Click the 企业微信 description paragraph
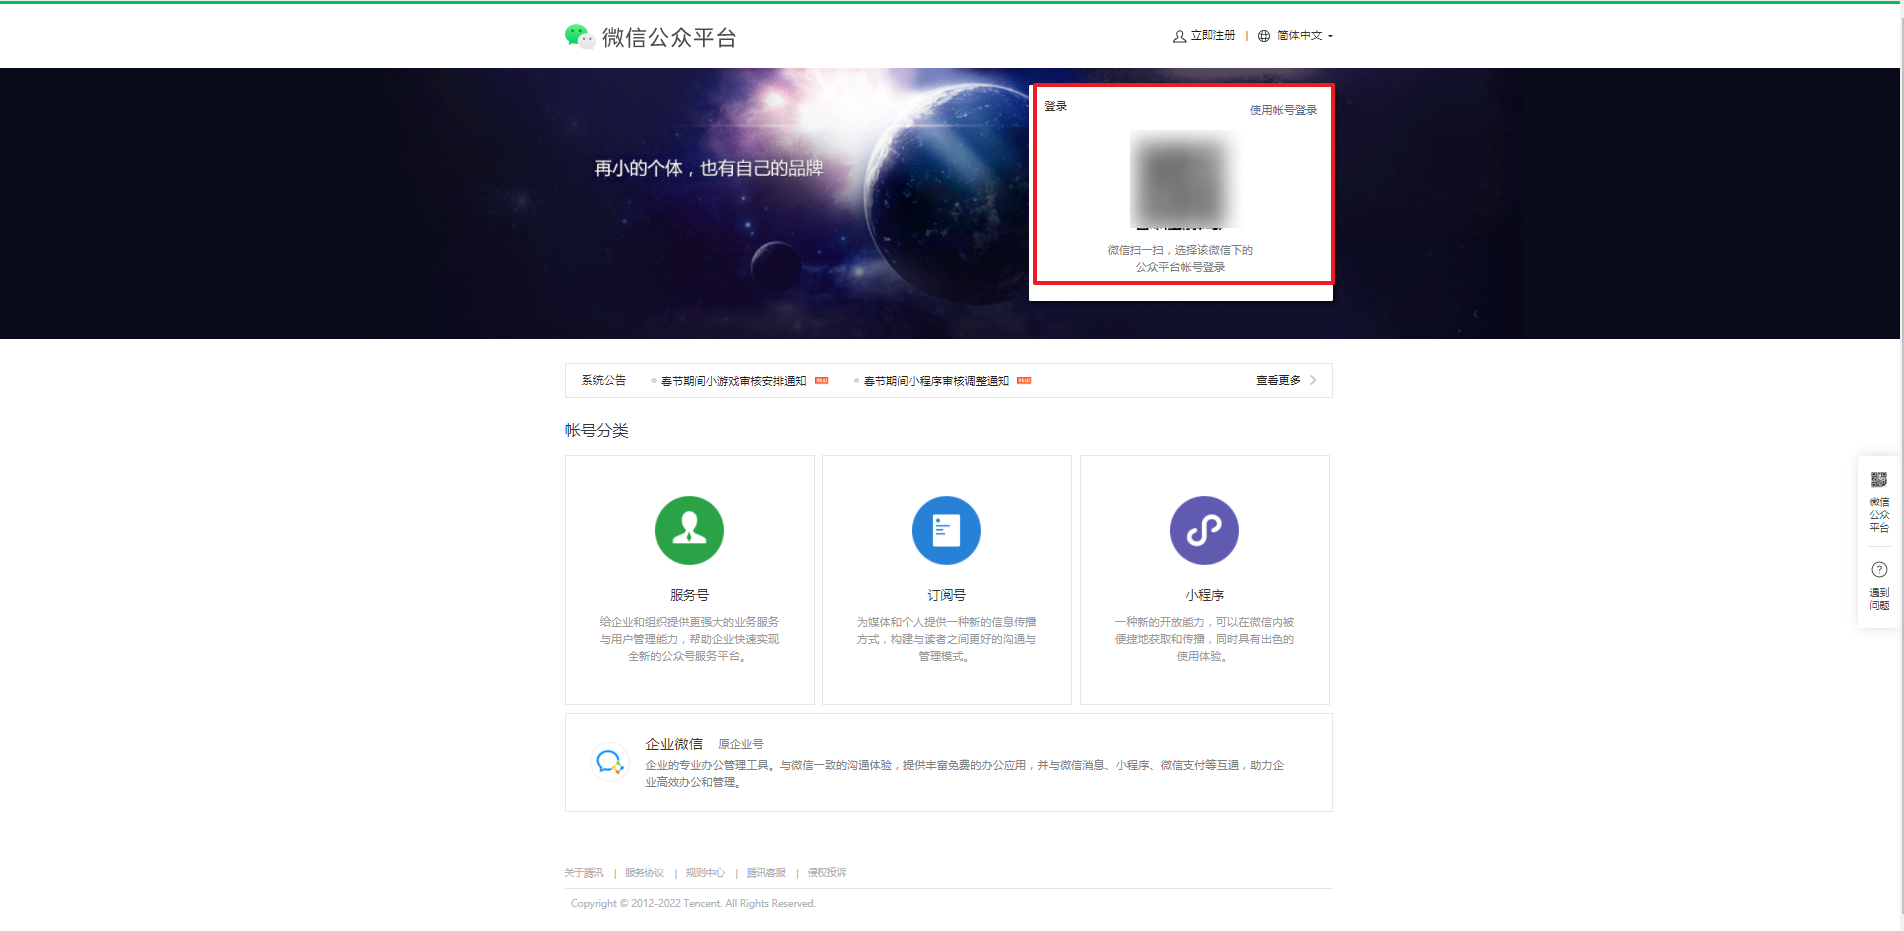The image size is (1904, 931). (x=964, y=774)
